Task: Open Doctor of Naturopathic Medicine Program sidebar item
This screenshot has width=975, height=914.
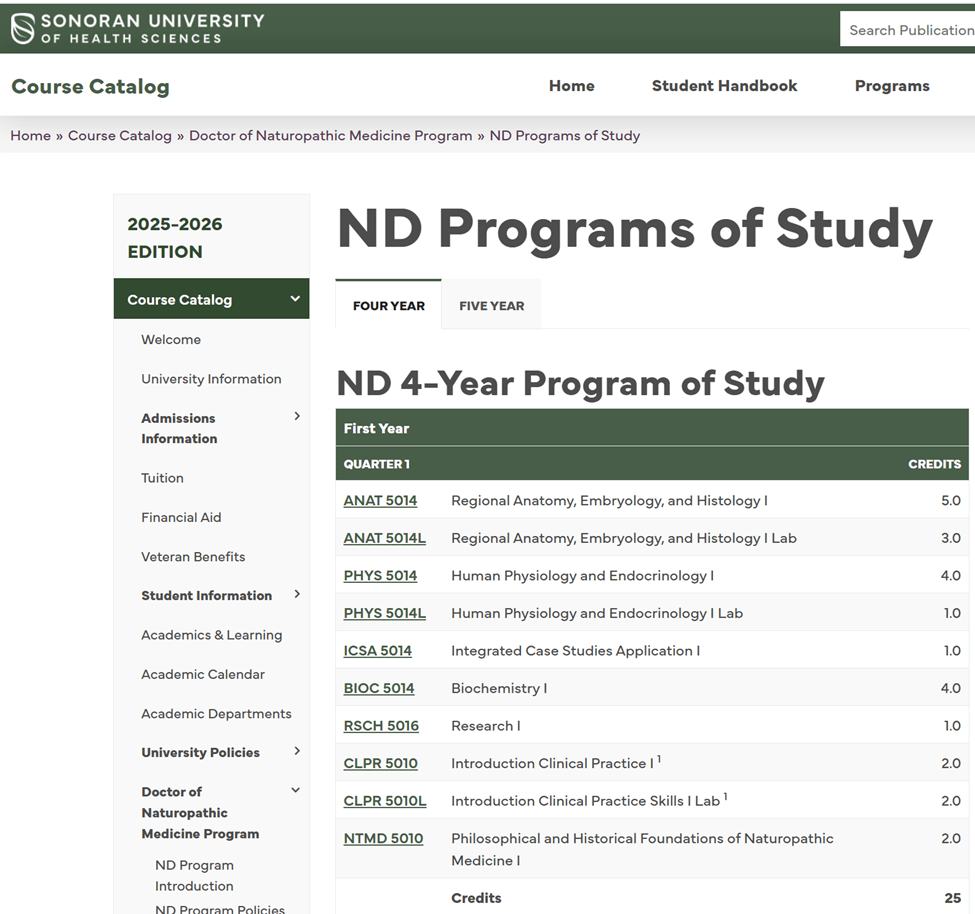Action: point(200,813)
